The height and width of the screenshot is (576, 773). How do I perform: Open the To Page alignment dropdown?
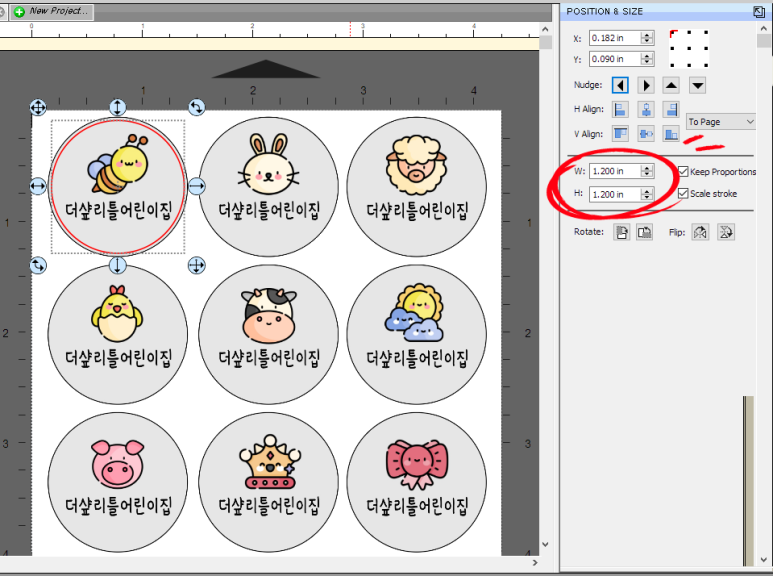[x=721, y=121]
